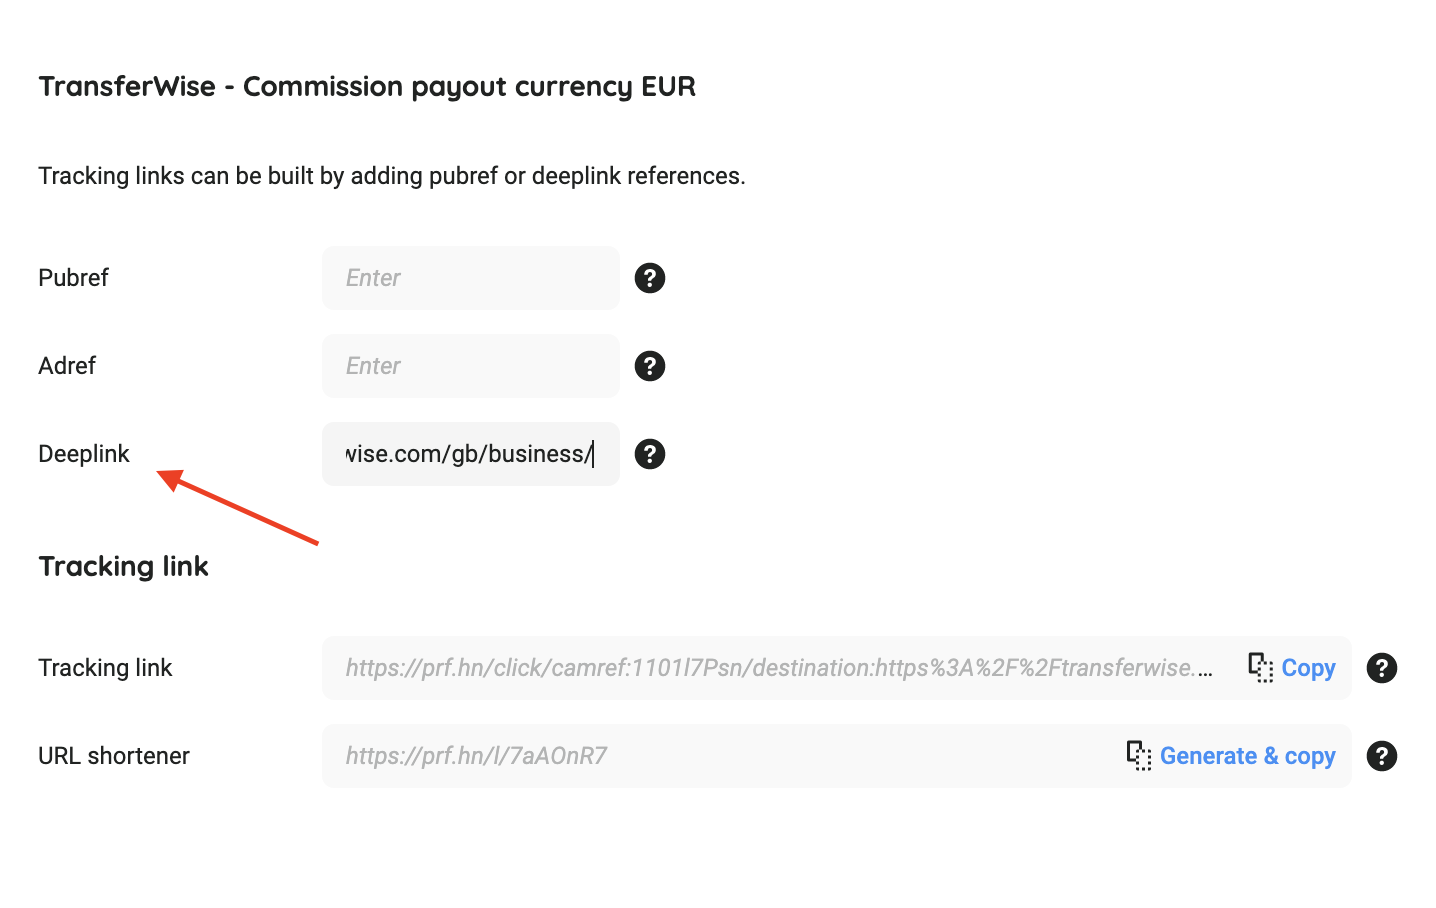
Task: Click the Generate & copy link
Action: 1247,756
